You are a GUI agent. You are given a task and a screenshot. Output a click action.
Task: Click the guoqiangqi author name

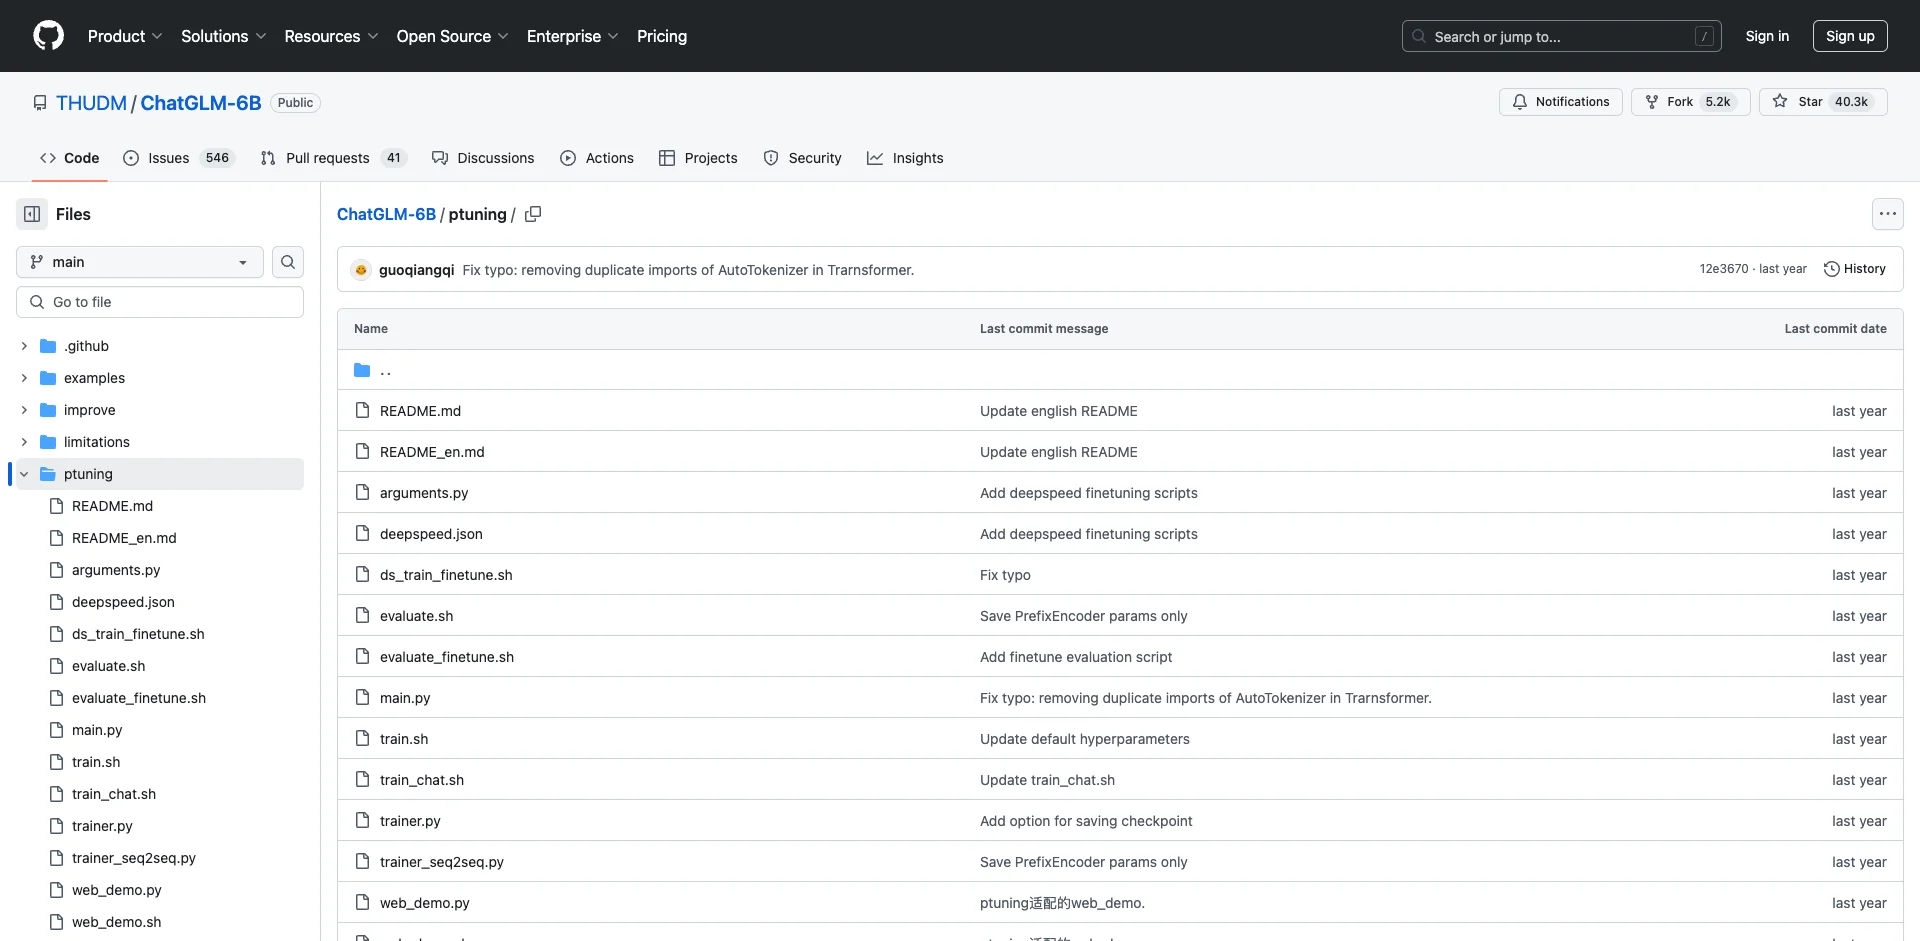pyautogui.click(x=416, y=270)
